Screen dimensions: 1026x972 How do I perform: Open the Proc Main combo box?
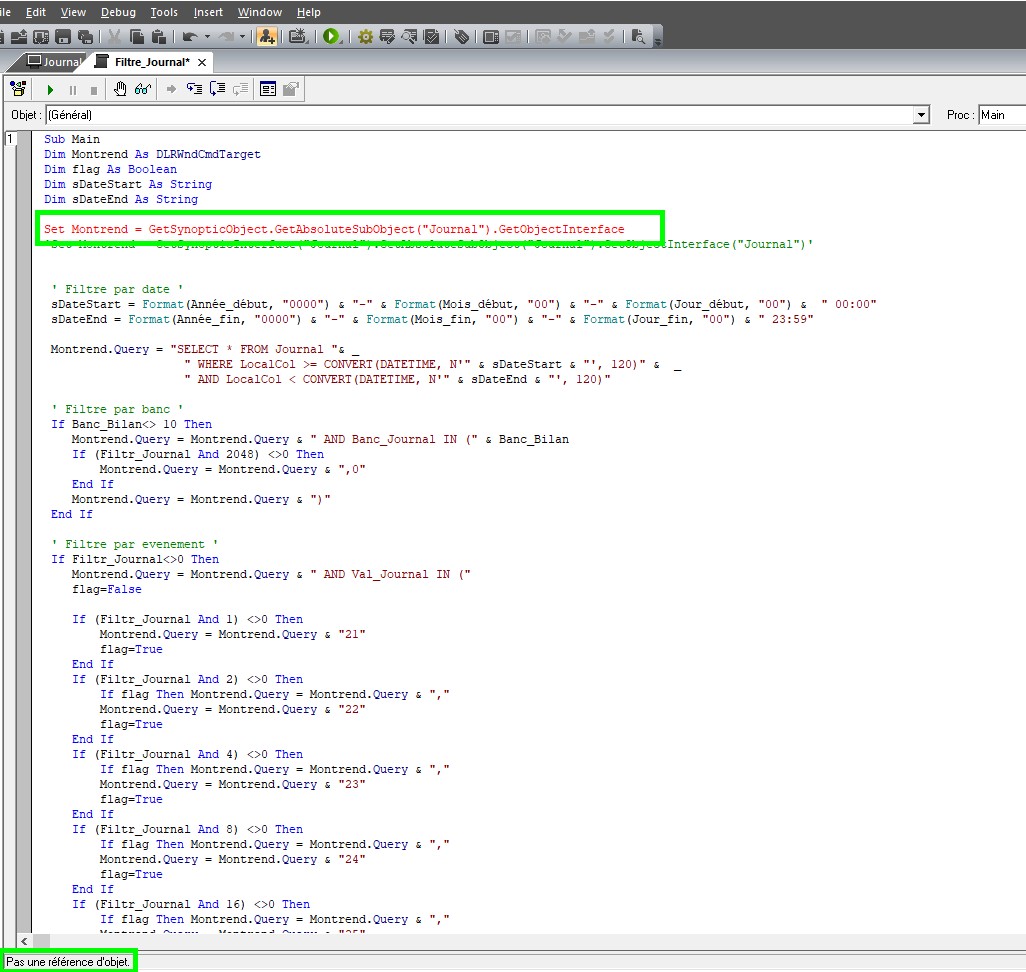tap(1001, 115)
